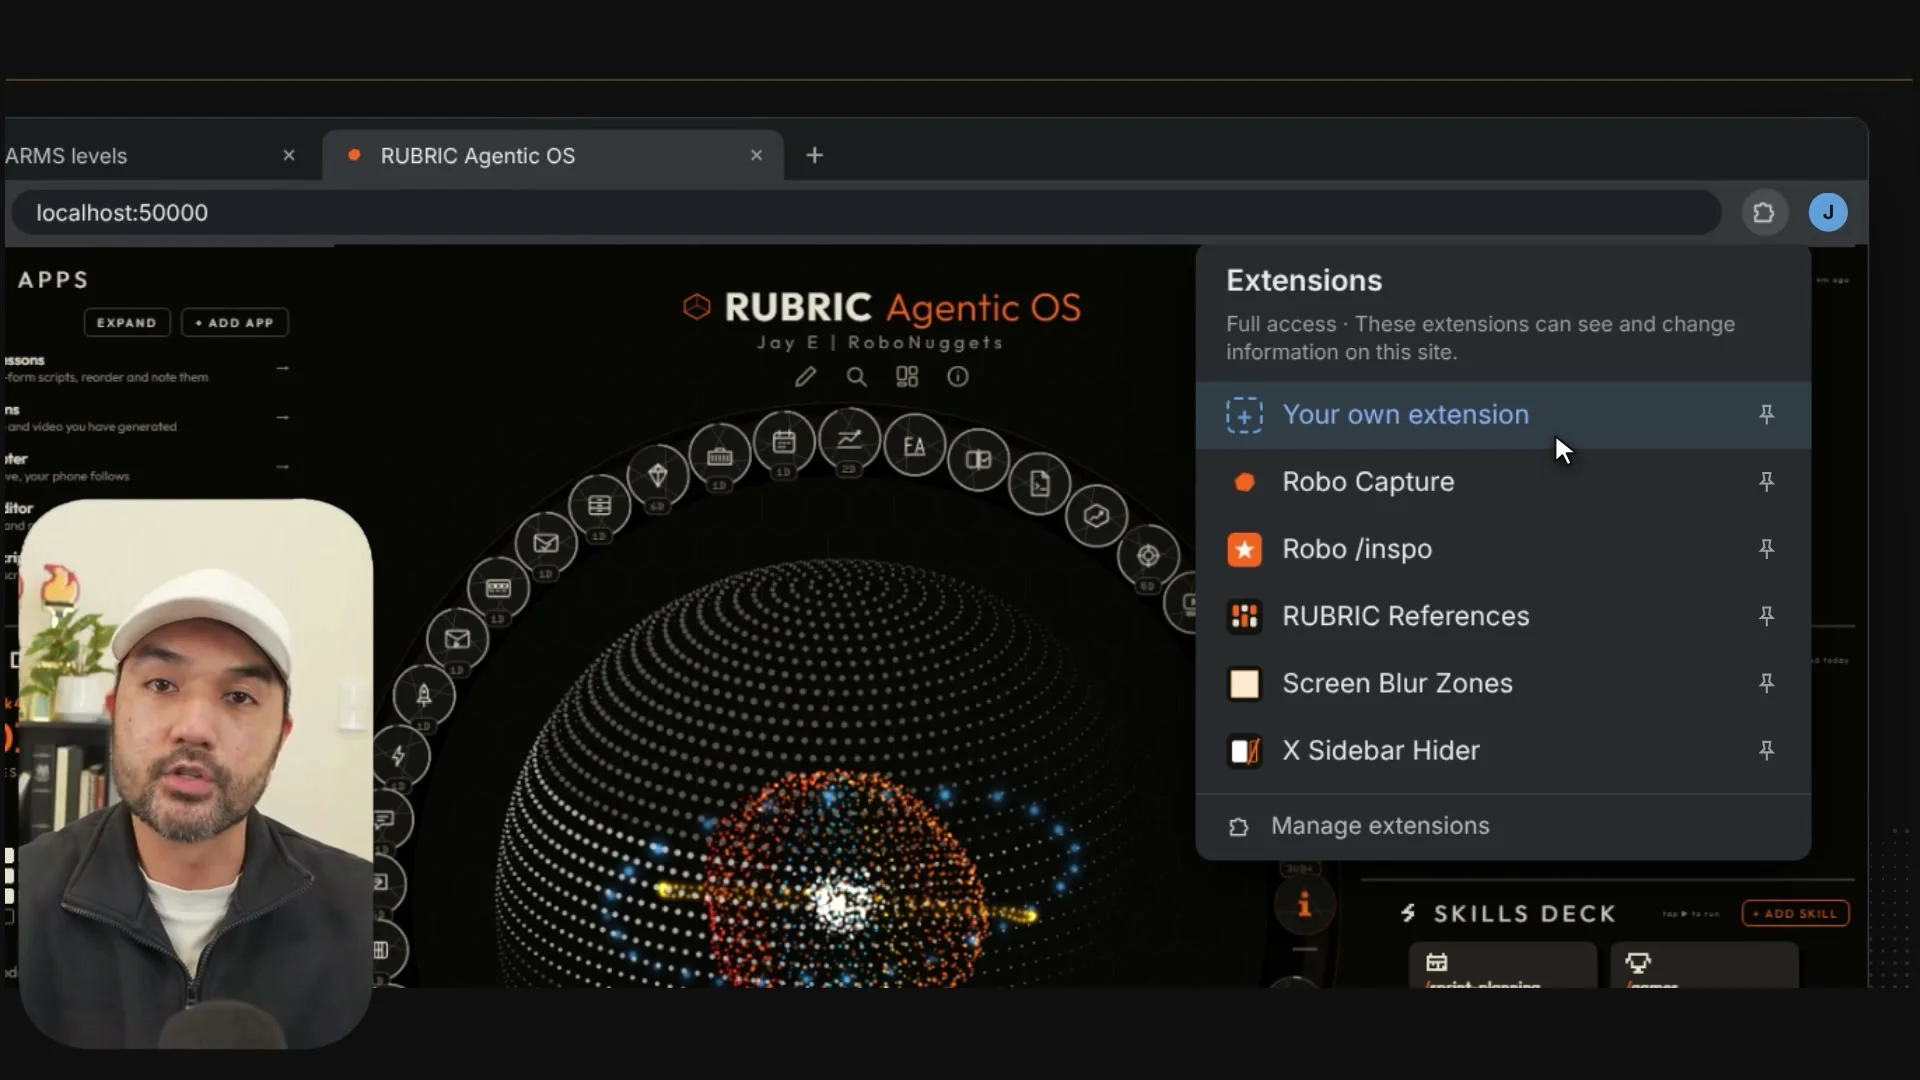Open the calendar app node on the arc
1920x1080 pixels.
784,441
